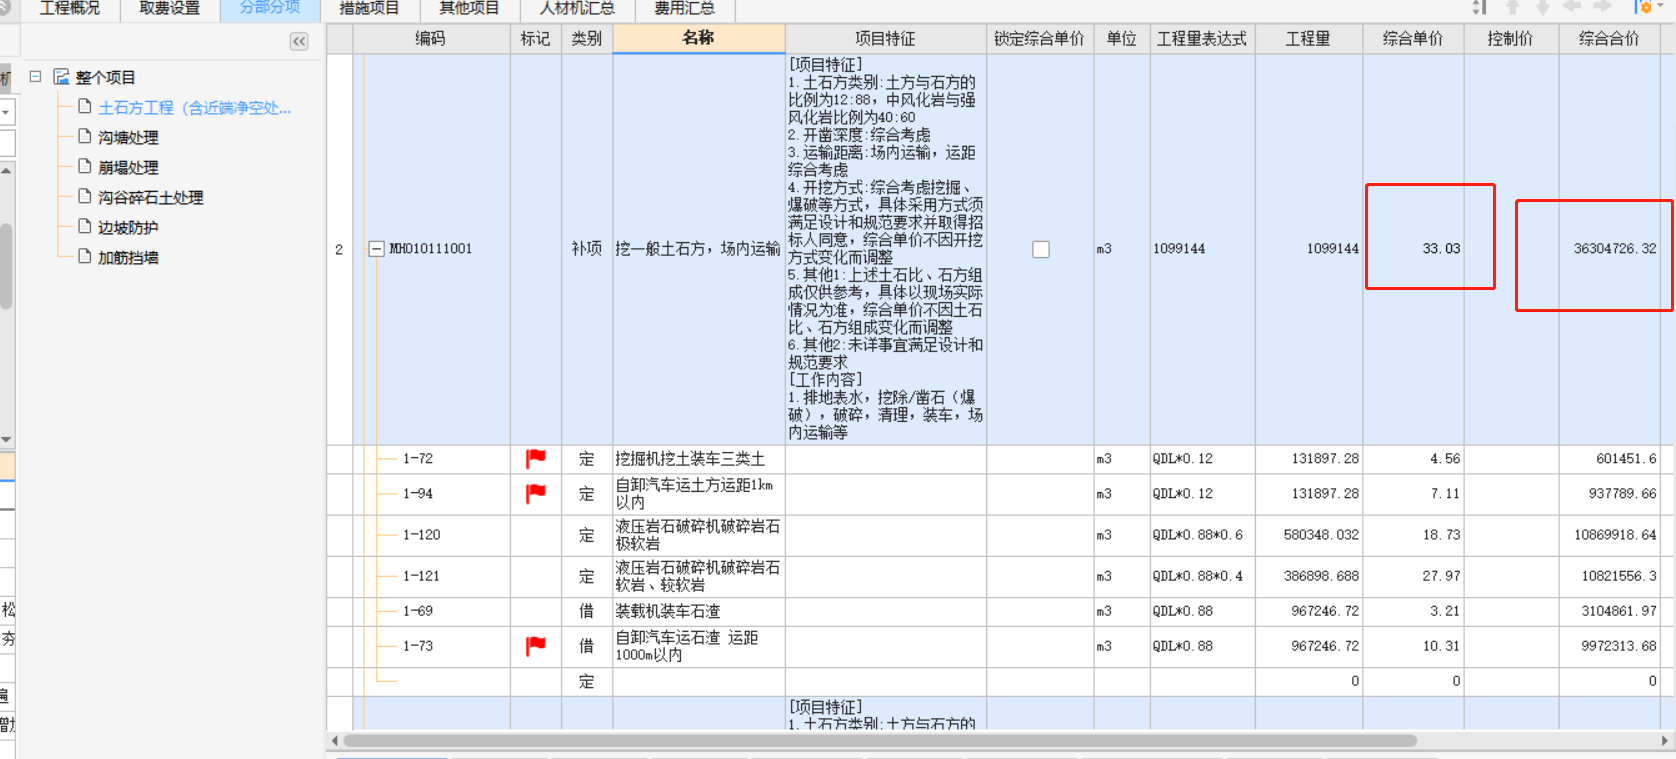Click the document icon beside 边坡防护
The image size is (1676, 759).
coord(85,226)
